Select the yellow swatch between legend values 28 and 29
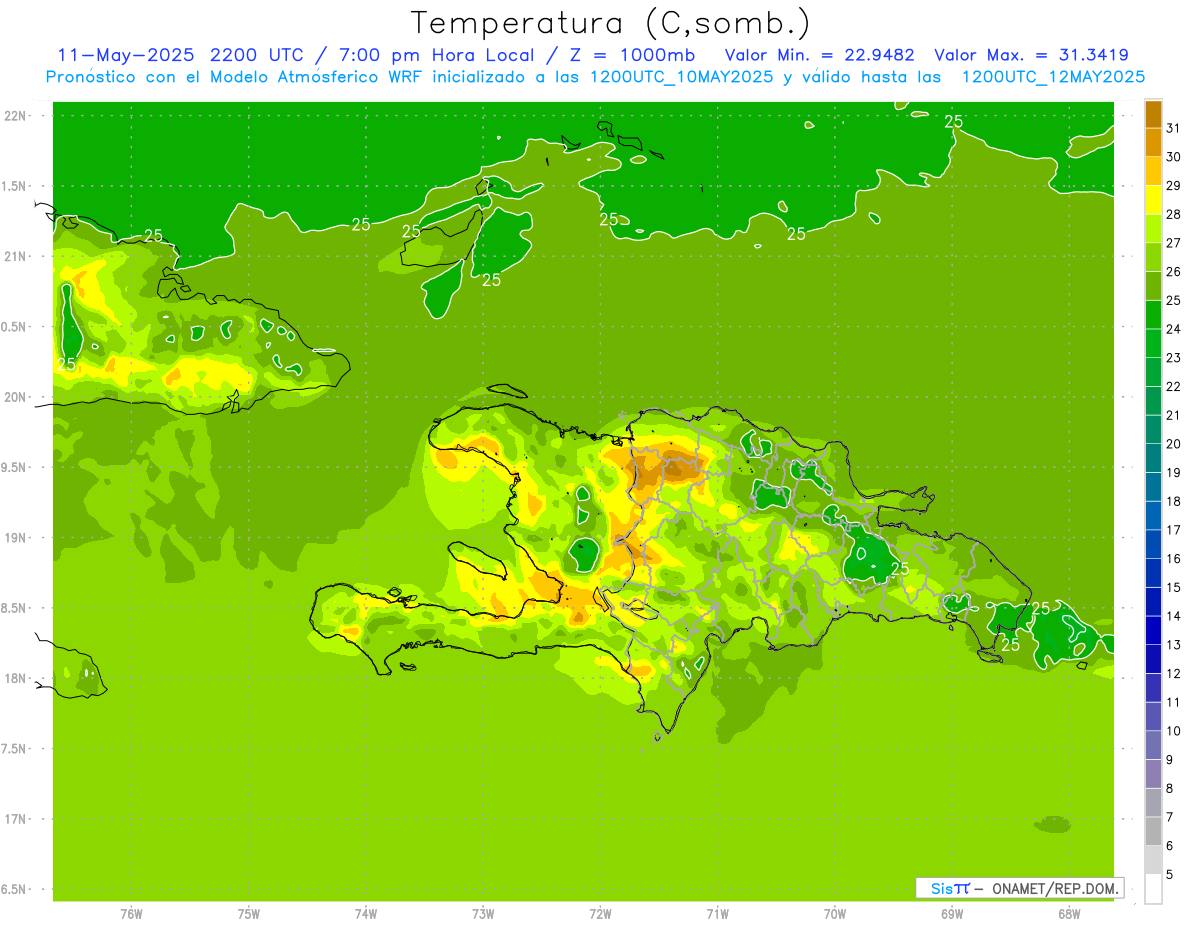The height and width of the screenshot is (927, 1200). 1153,200
